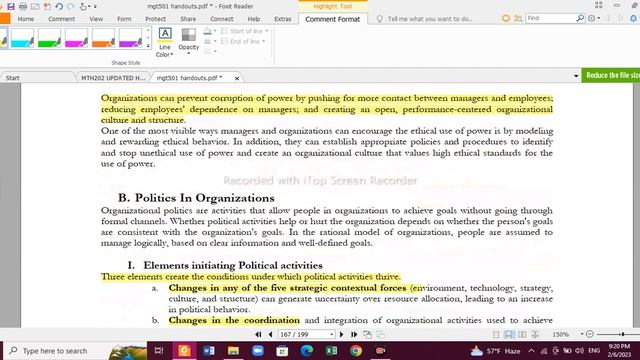Go to previous page arrow
Screen dimensions: 640x360
point(270,334)
